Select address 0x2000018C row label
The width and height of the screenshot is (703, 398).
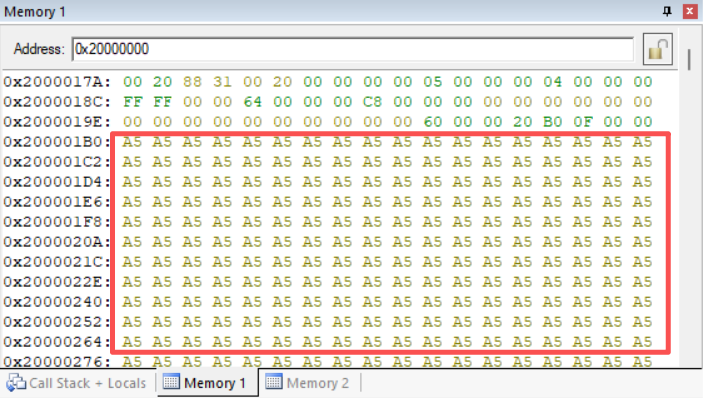point(57,102)
